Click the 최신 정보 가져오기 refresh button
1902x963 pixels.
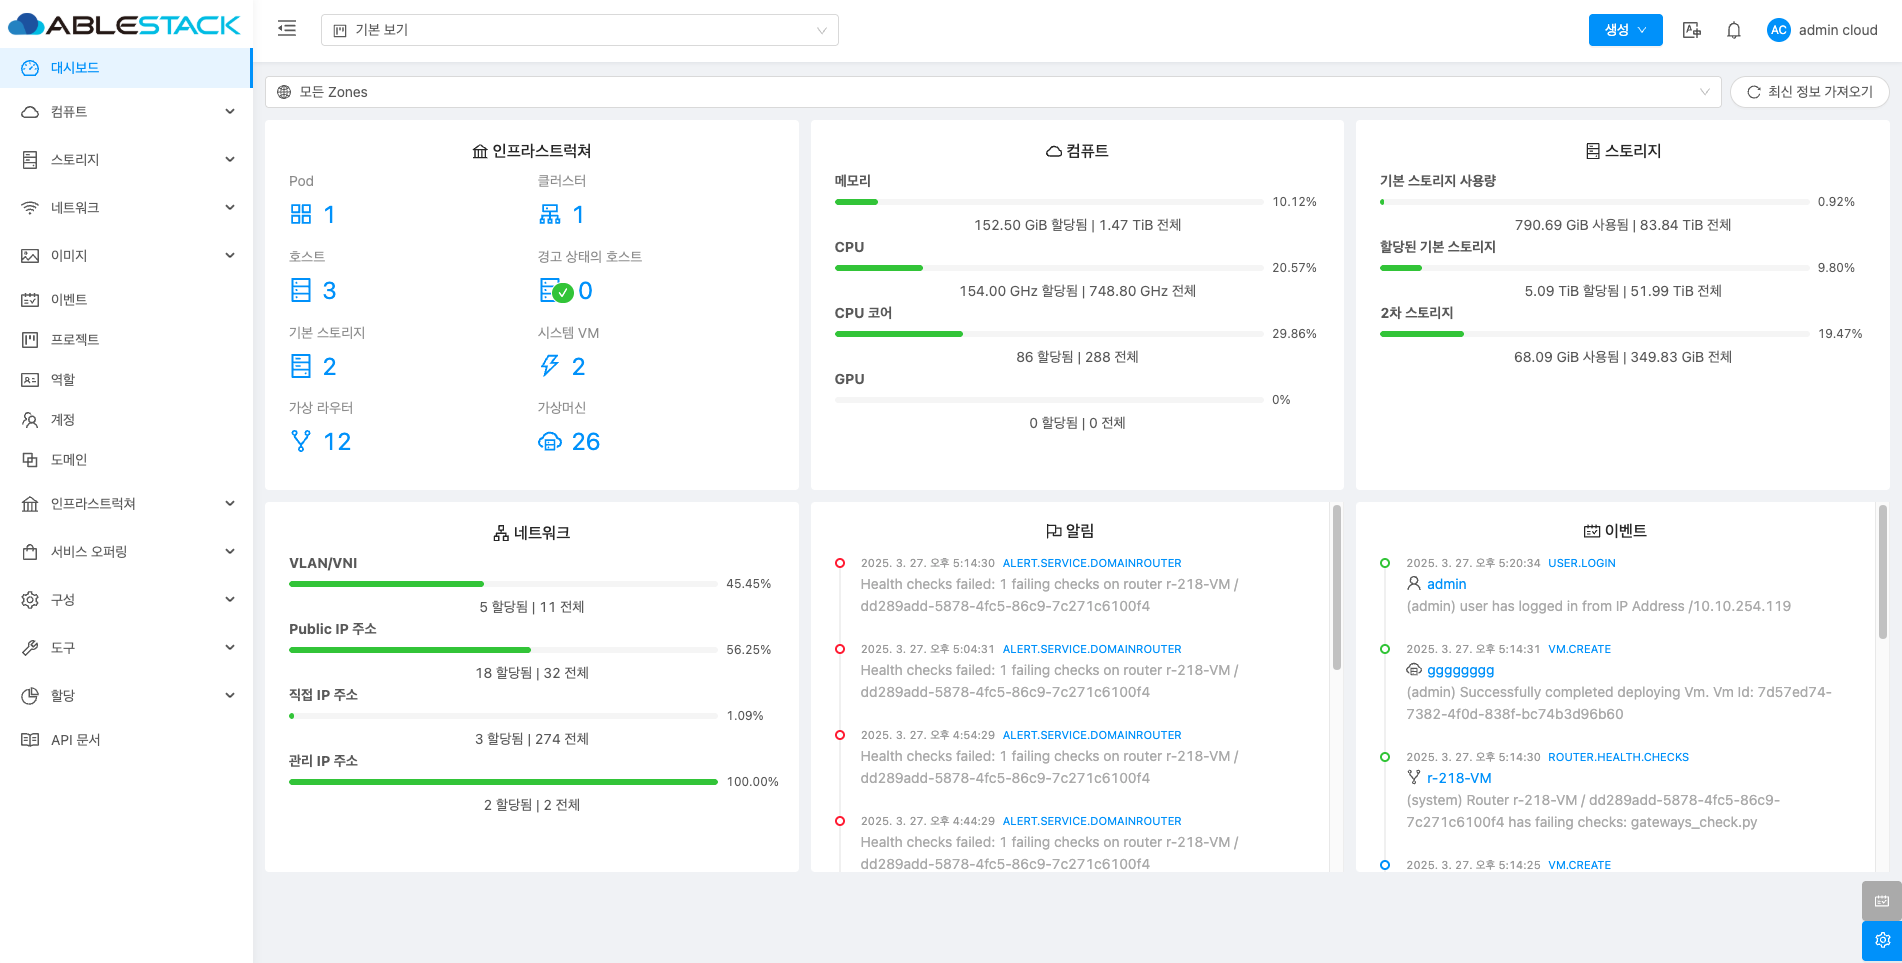click(x=1809, y=92)
